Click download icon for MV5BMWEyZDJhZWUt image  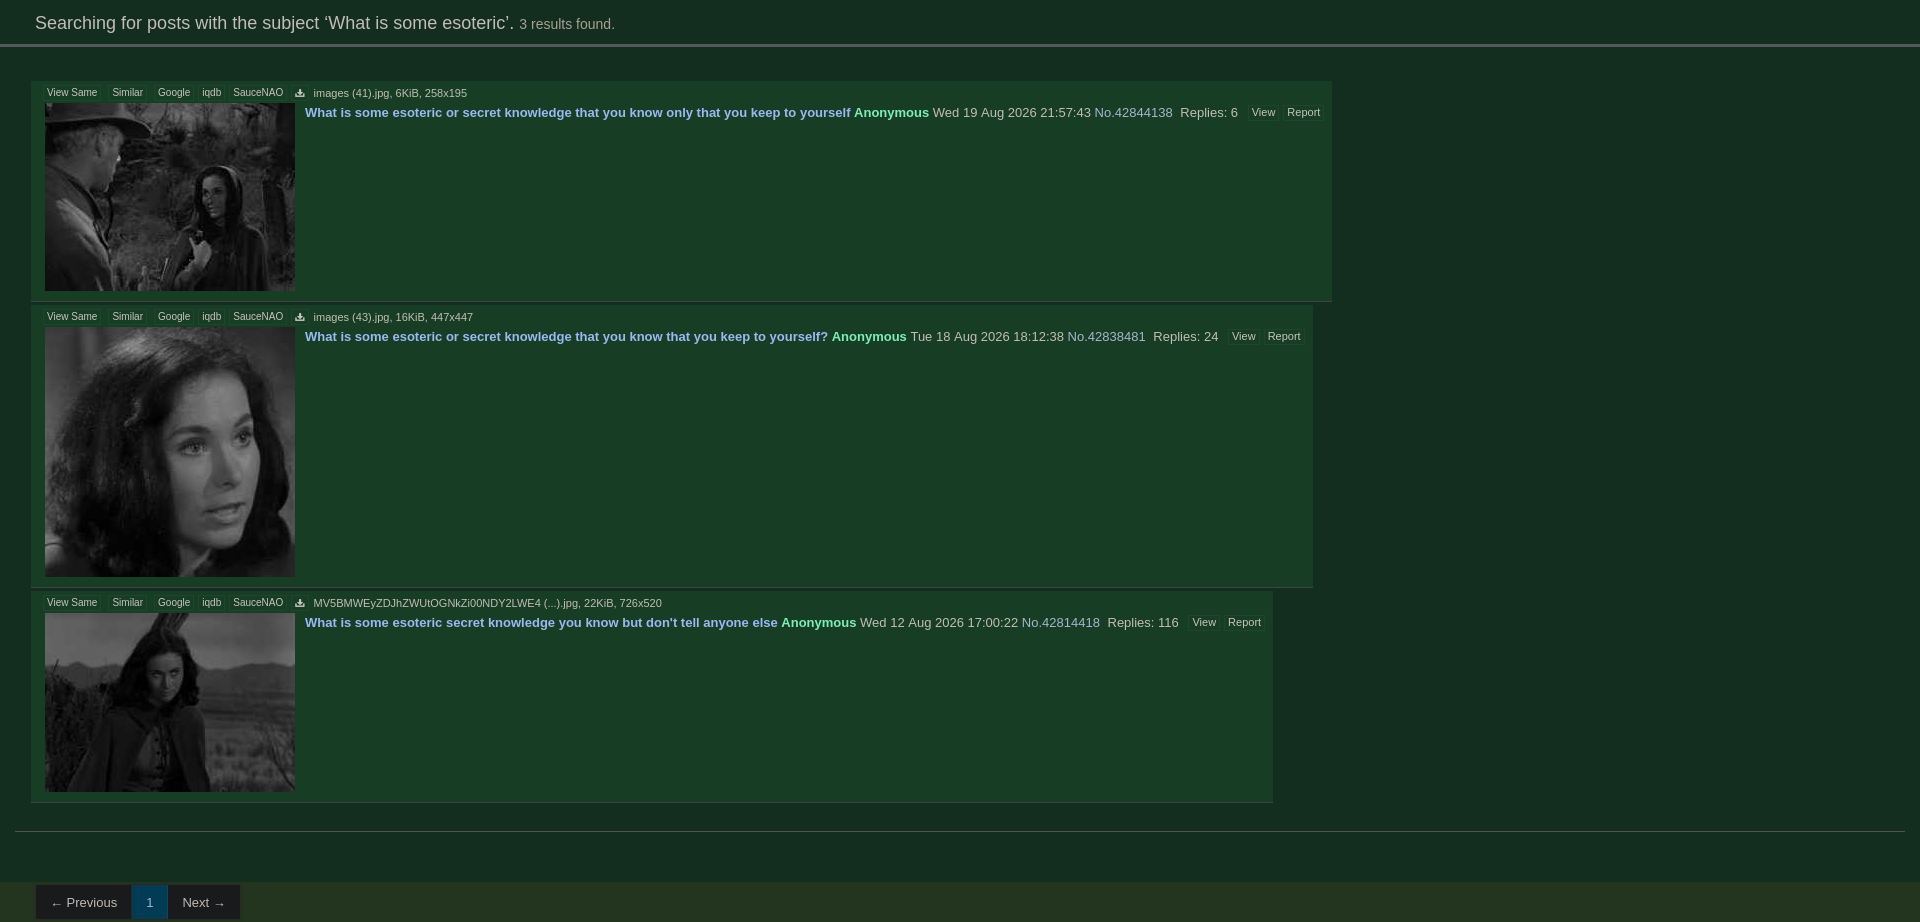300,603
